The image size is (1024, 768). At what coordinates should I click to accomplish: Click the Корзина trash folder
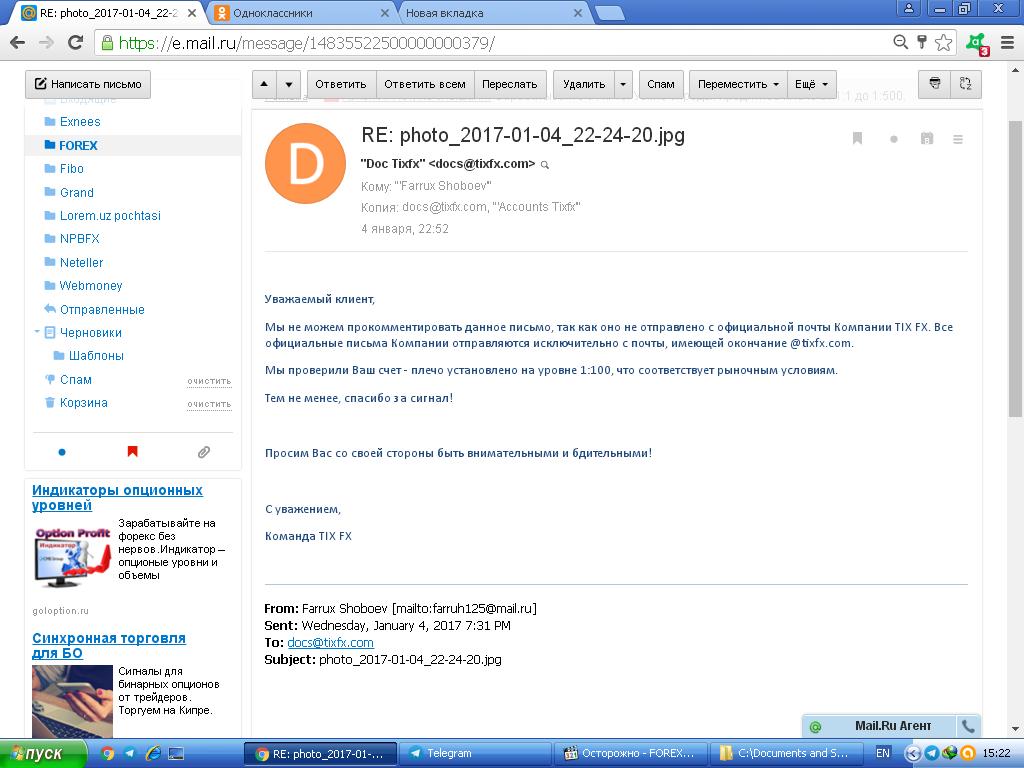pos(84,403)
